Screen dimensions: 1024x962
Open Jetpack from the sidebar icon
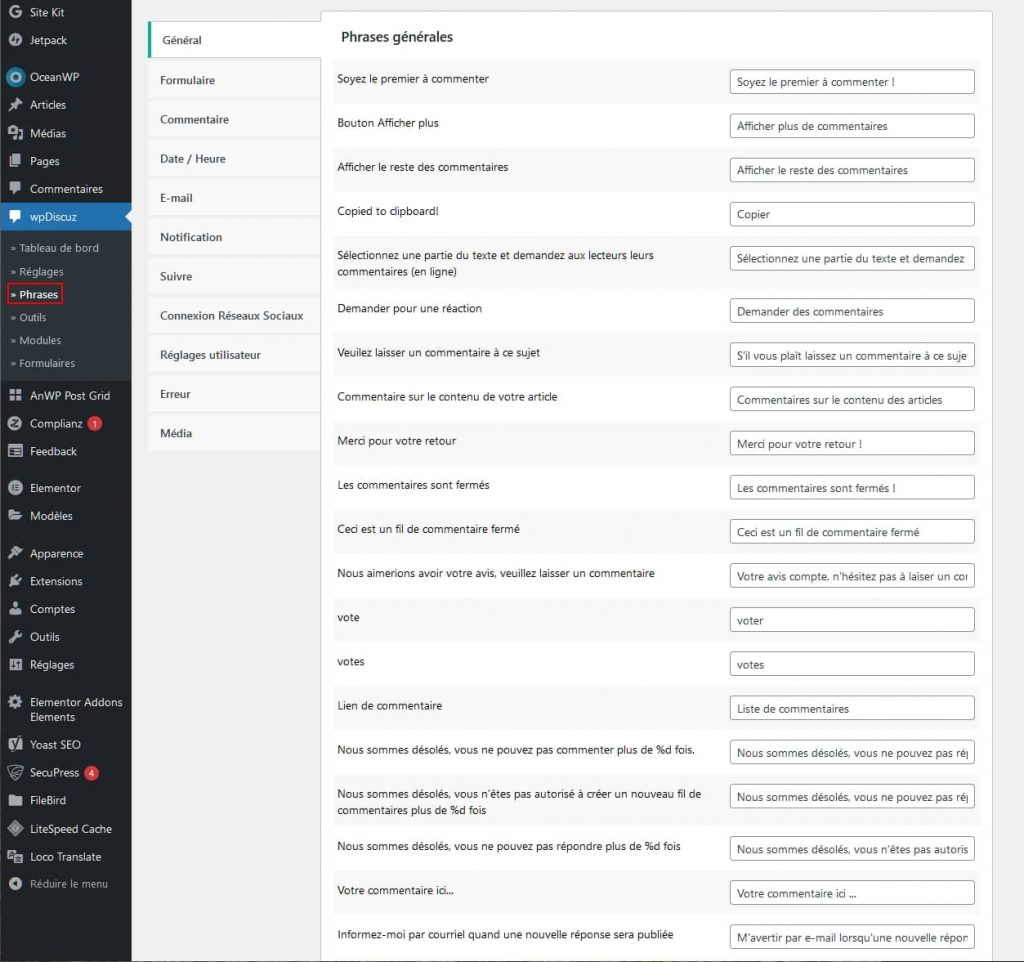click(x=15, y=40)
